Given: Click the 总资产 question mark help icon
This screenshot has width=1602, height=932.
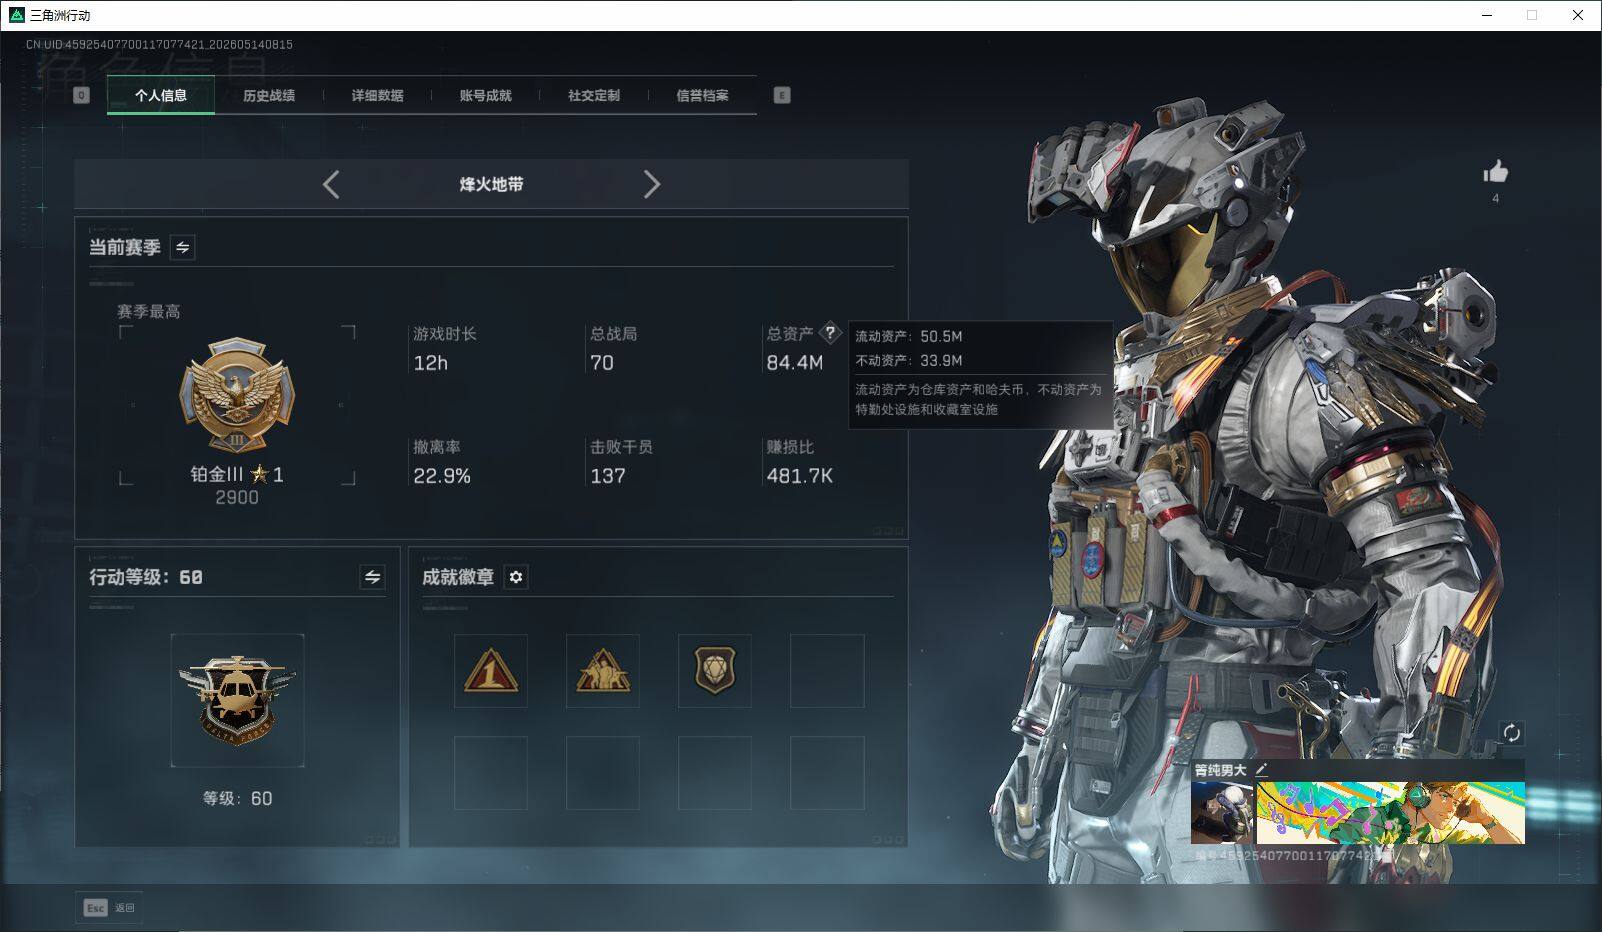Looking at the screenshot, I should point(830,333).
